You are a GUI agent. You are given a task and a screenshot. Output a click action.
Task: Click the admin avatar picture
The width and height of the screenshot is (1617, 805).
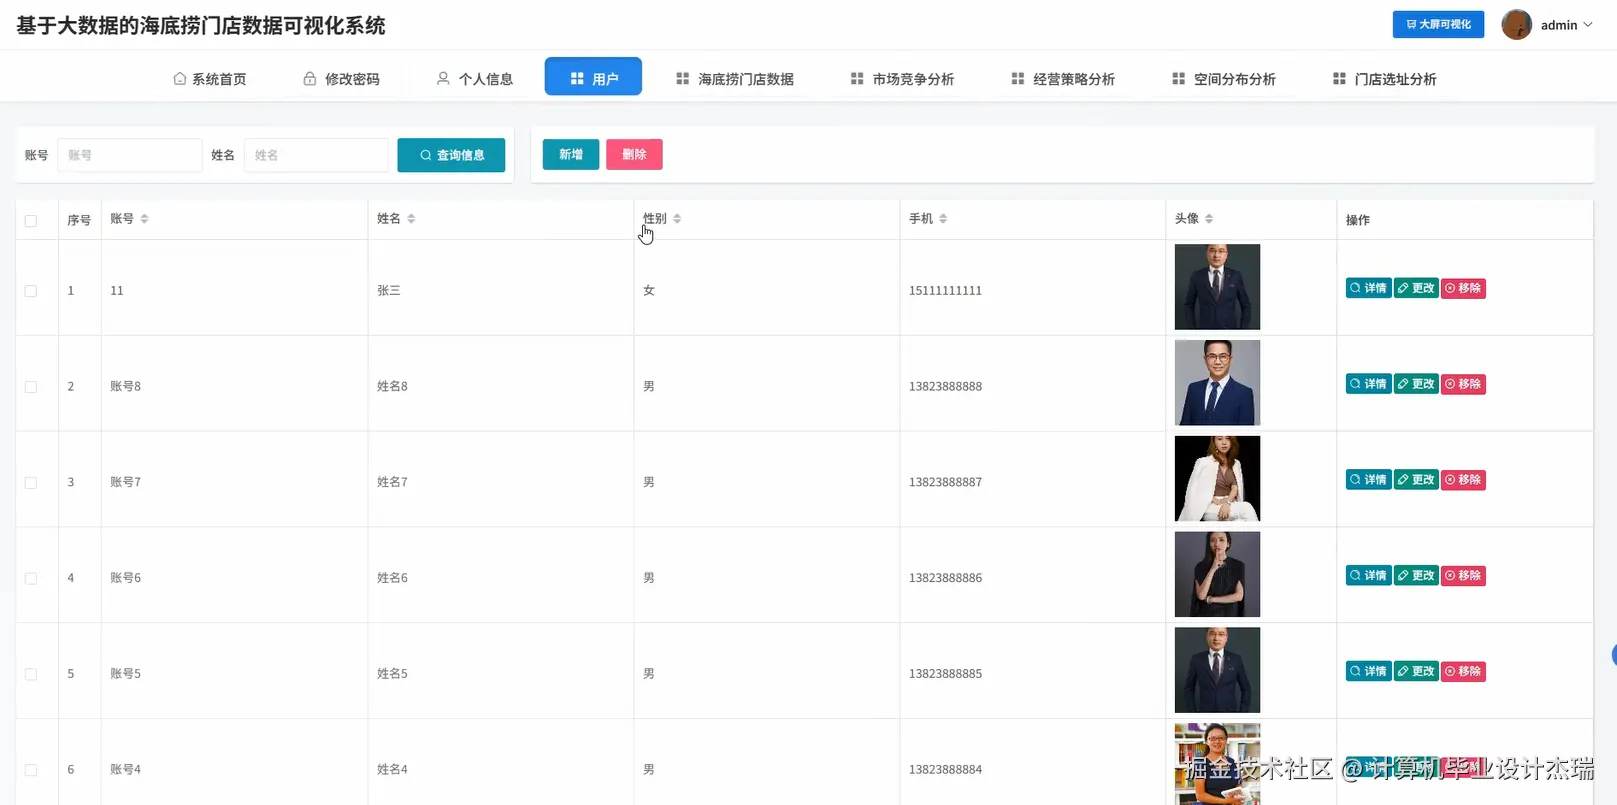pyautogui.click(x=1517, y=24)
